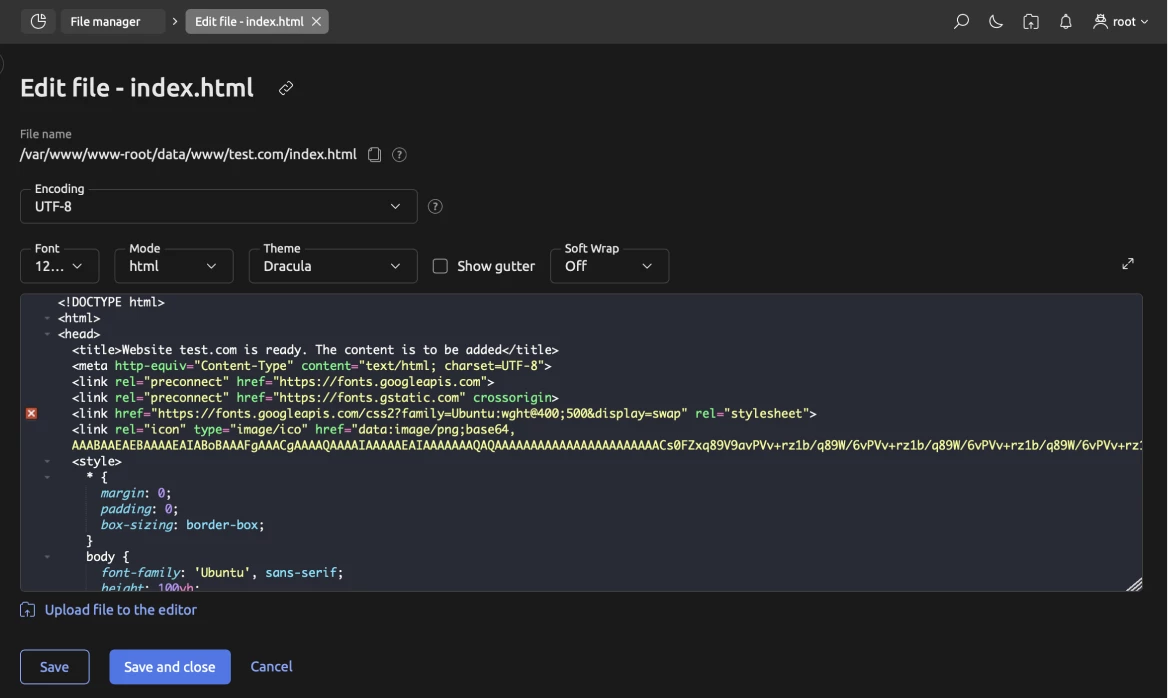Click the meta http-equiv line

(311, 366)
